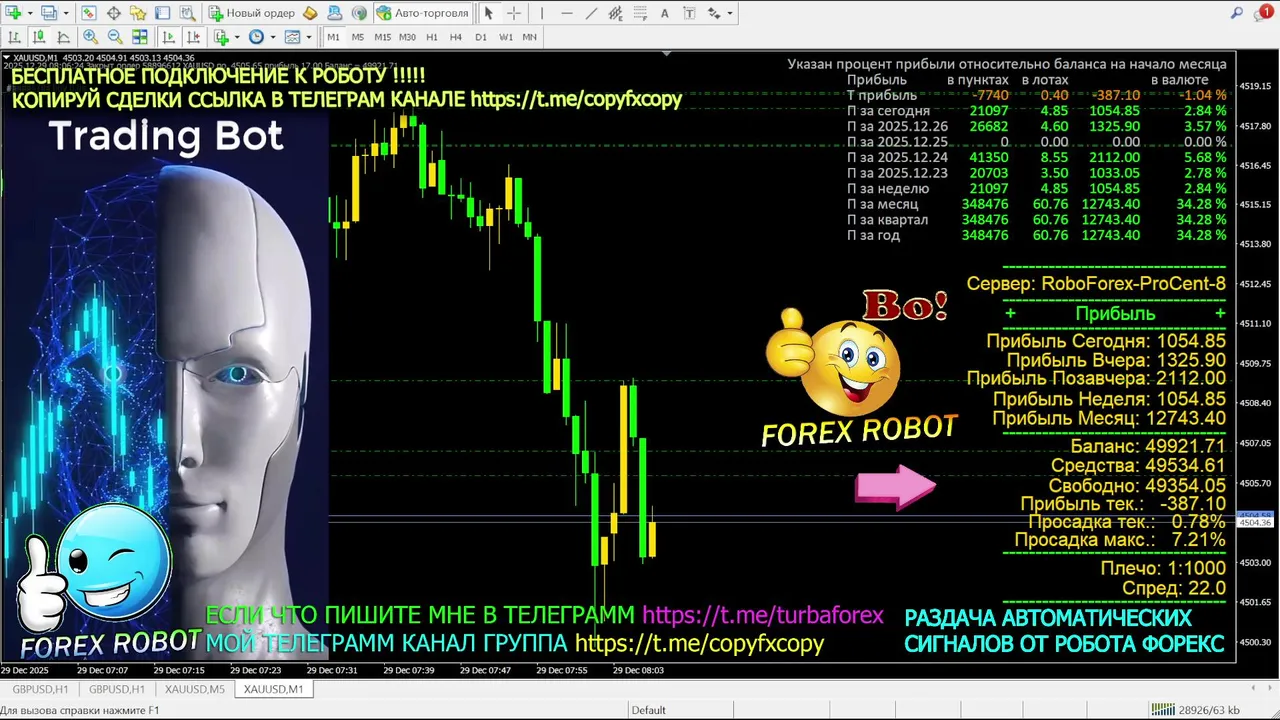Click the Спред: 22.0 label

[1174, 589]
